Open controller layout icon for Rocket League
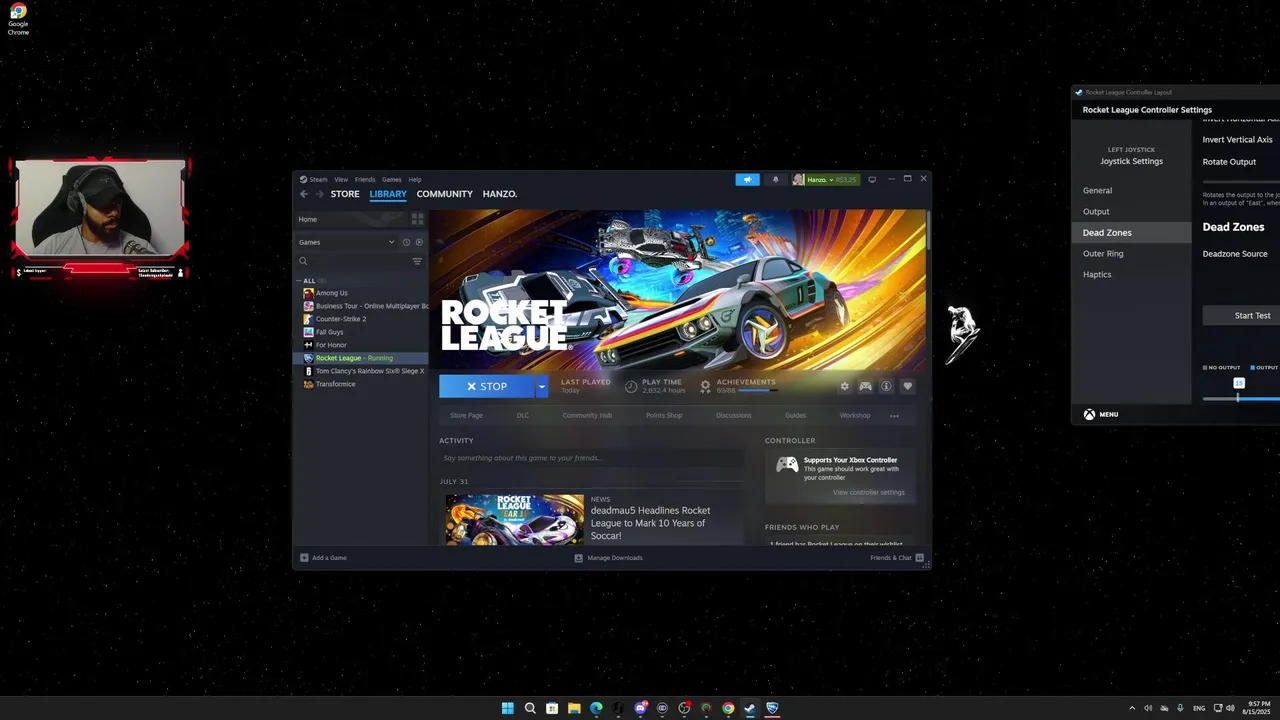This screenshot has width=1280, height=720. click(865, 386)
